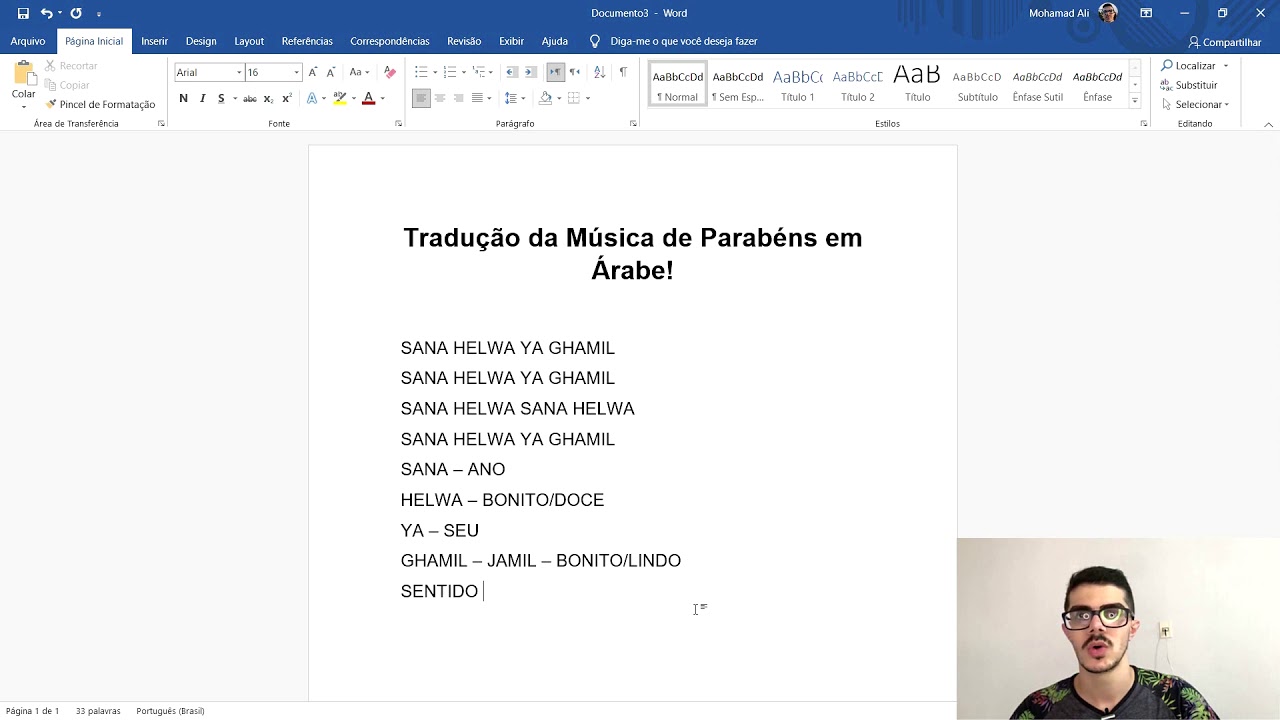Align paragraph to the right
This screenshot has width=1280, height=720.
[459, 98]
